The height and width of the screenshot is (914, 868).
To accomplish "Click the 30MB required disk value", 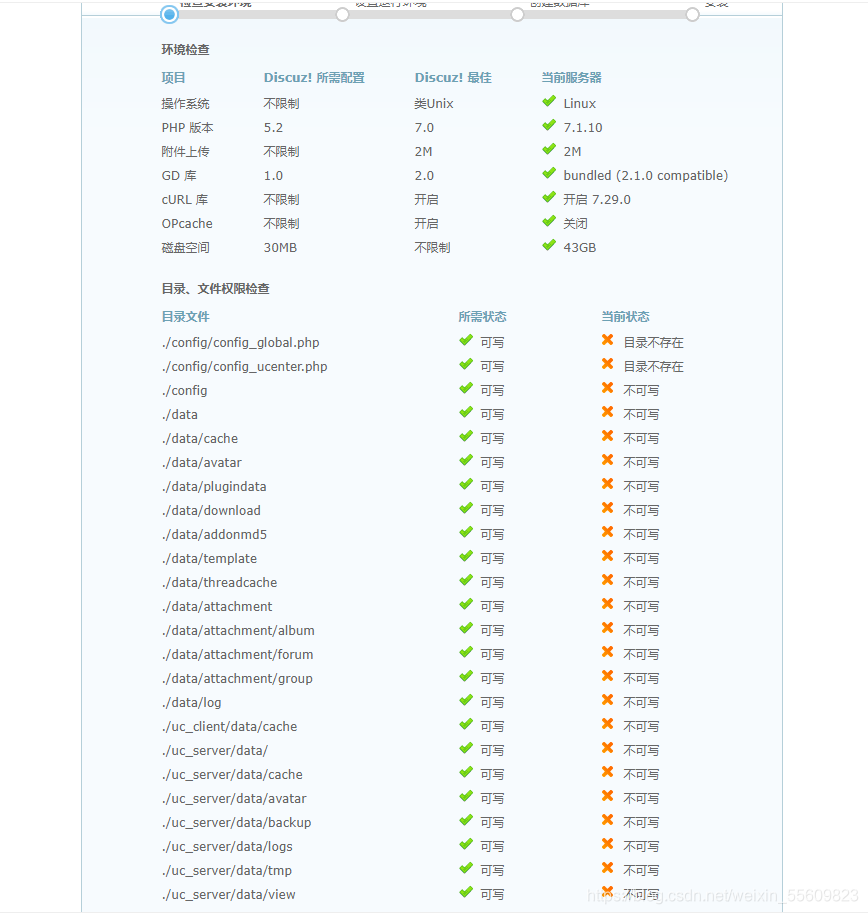I will 280,248.
